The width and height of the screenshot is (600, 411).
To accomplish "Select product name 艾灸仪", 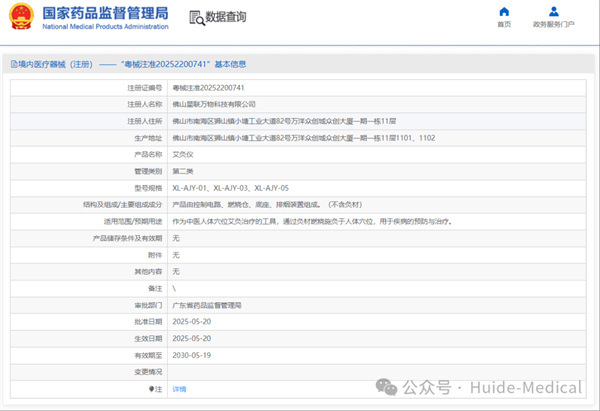I will 183,155.
